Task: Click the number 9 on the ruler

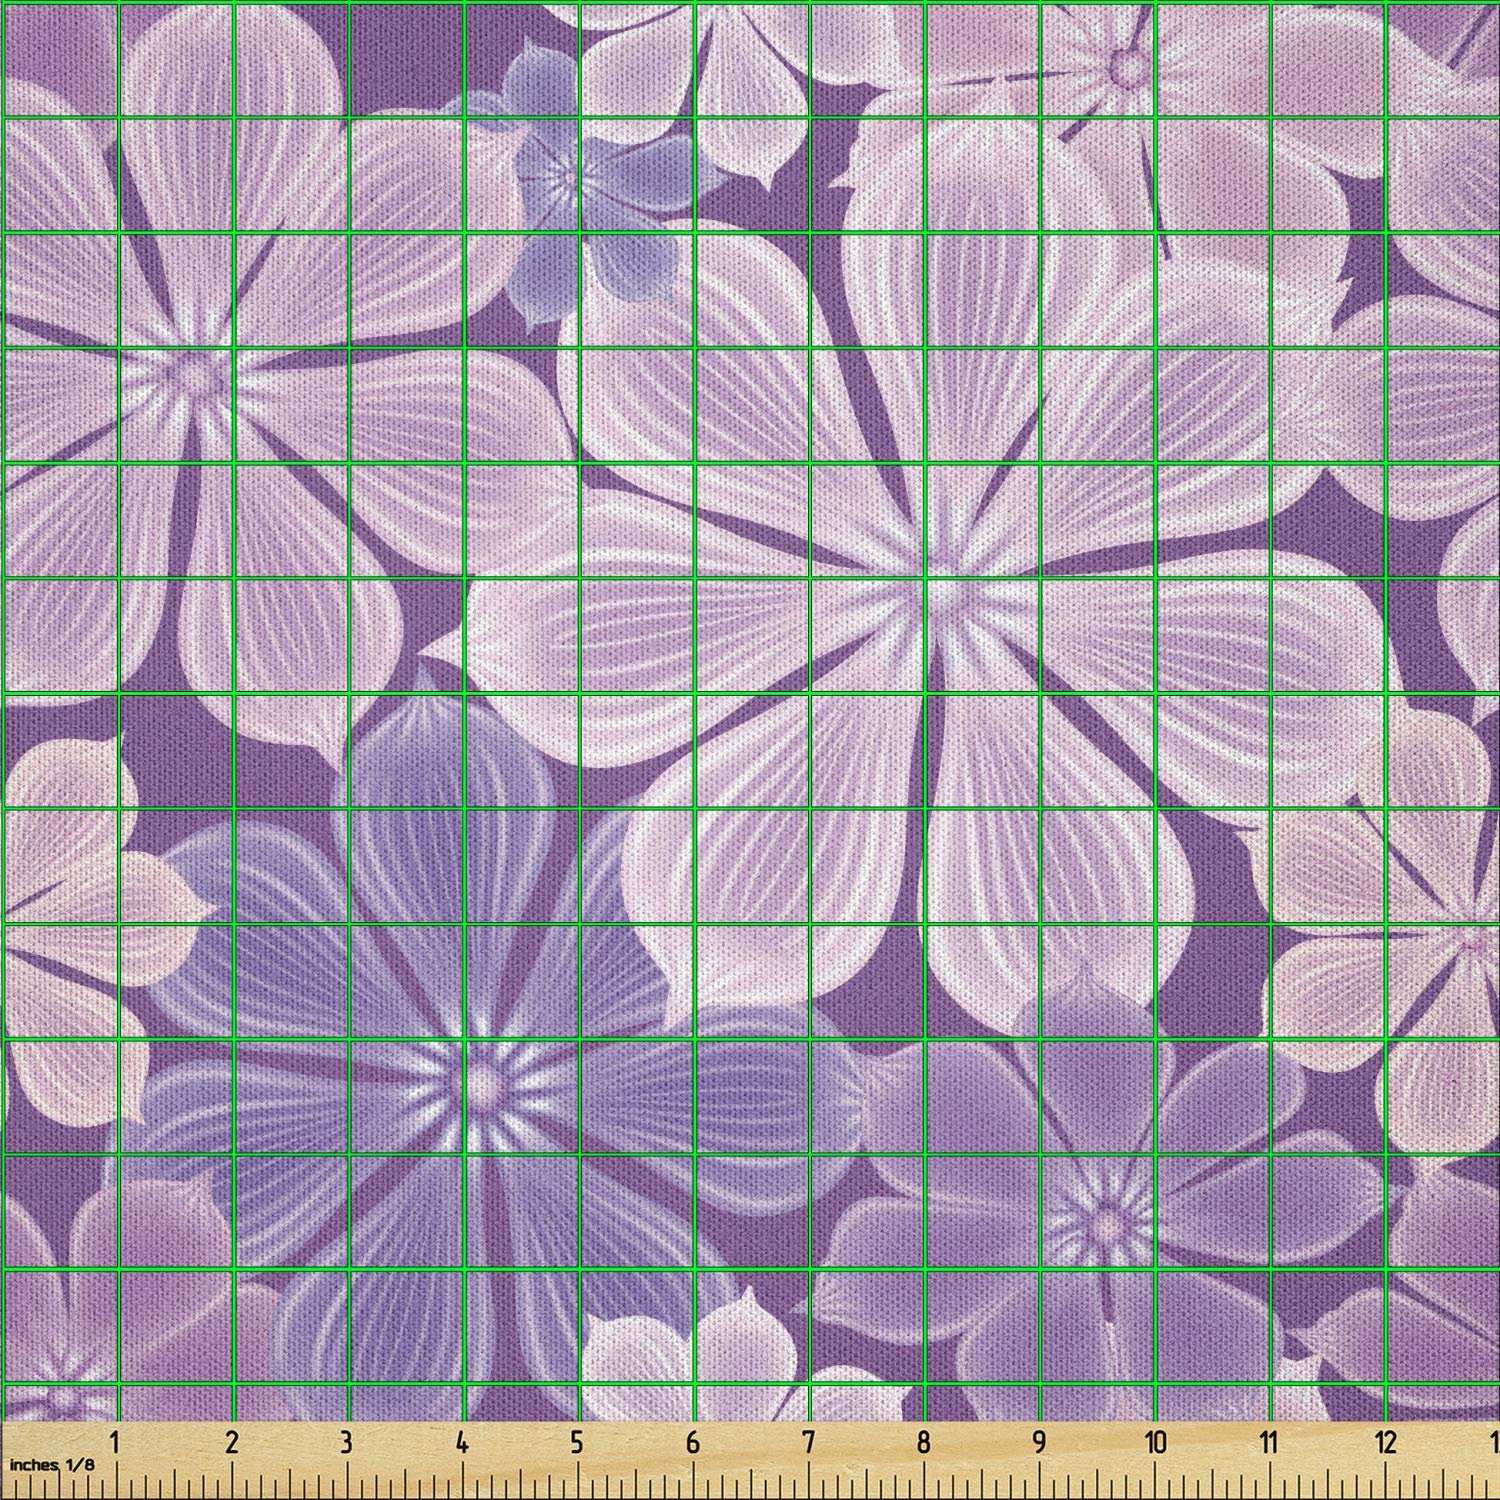Action: tap(1039, 1443)
